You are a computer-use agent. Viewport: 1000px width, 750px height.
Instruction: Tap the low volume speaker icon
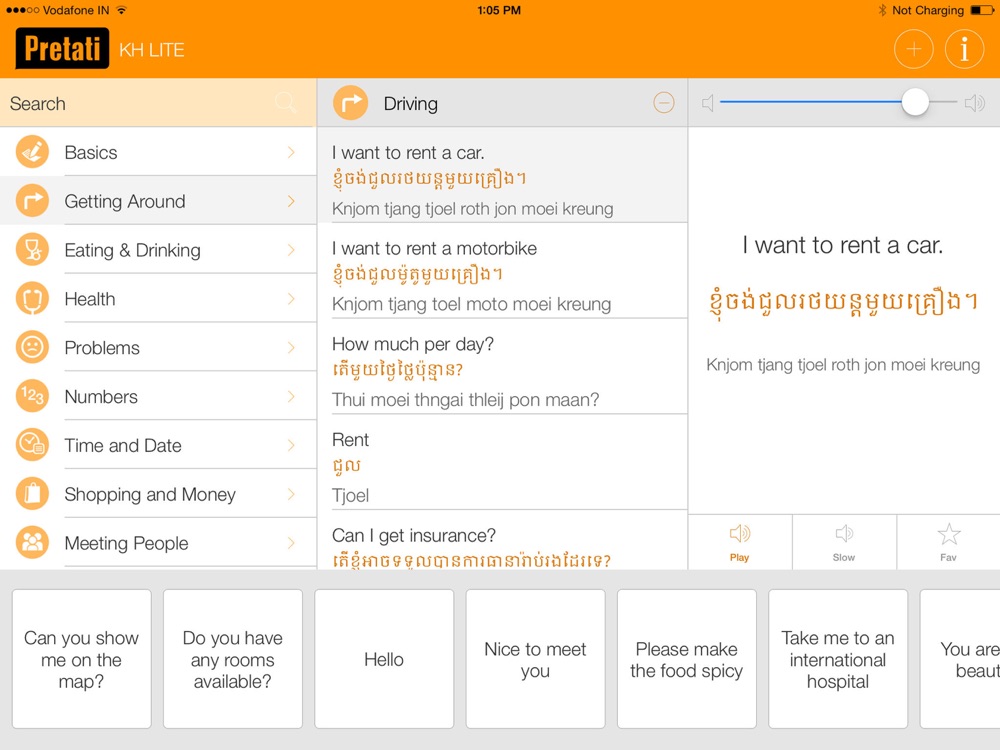707,103
